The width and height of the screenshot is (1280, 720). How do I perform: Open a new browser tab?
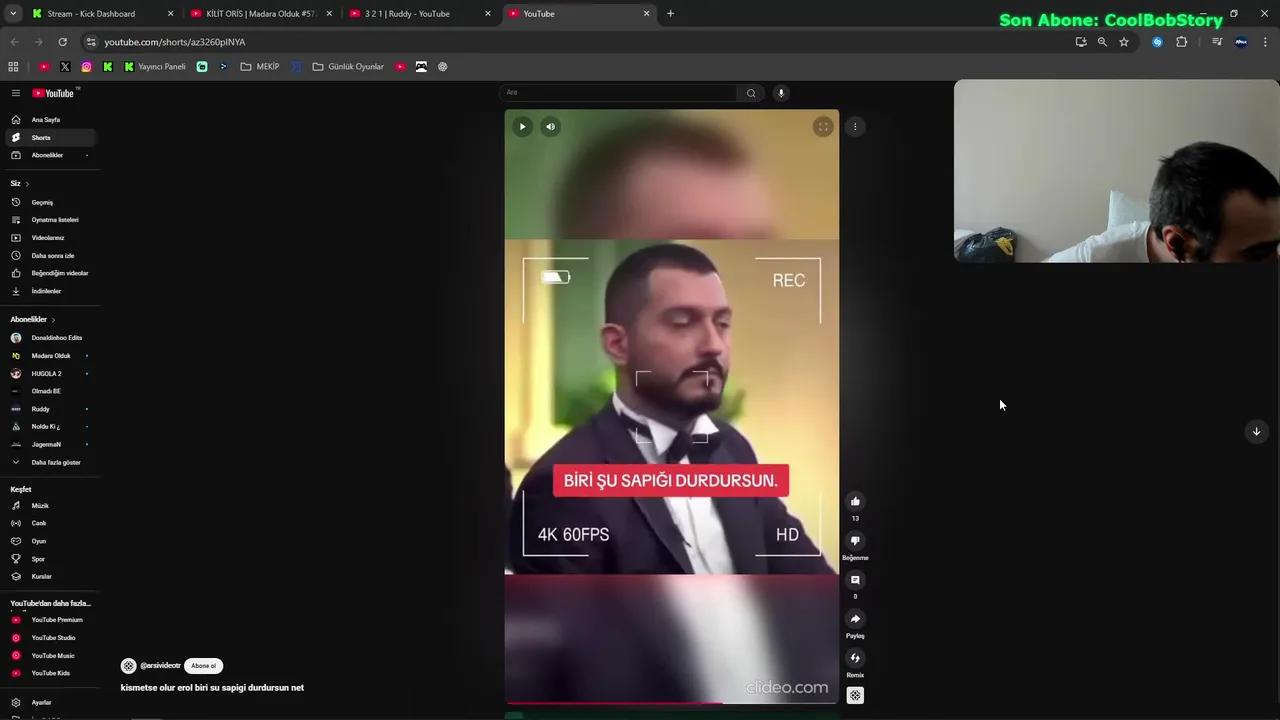pyautogui.click(x=670, y=14)
